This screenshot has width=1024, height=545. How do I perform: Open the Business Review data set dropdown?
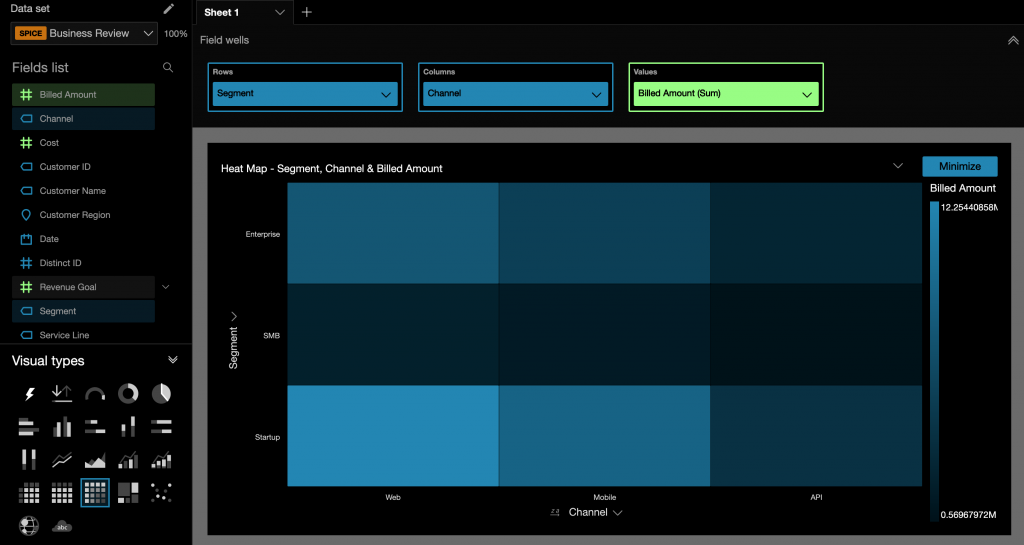pos(85,33)
